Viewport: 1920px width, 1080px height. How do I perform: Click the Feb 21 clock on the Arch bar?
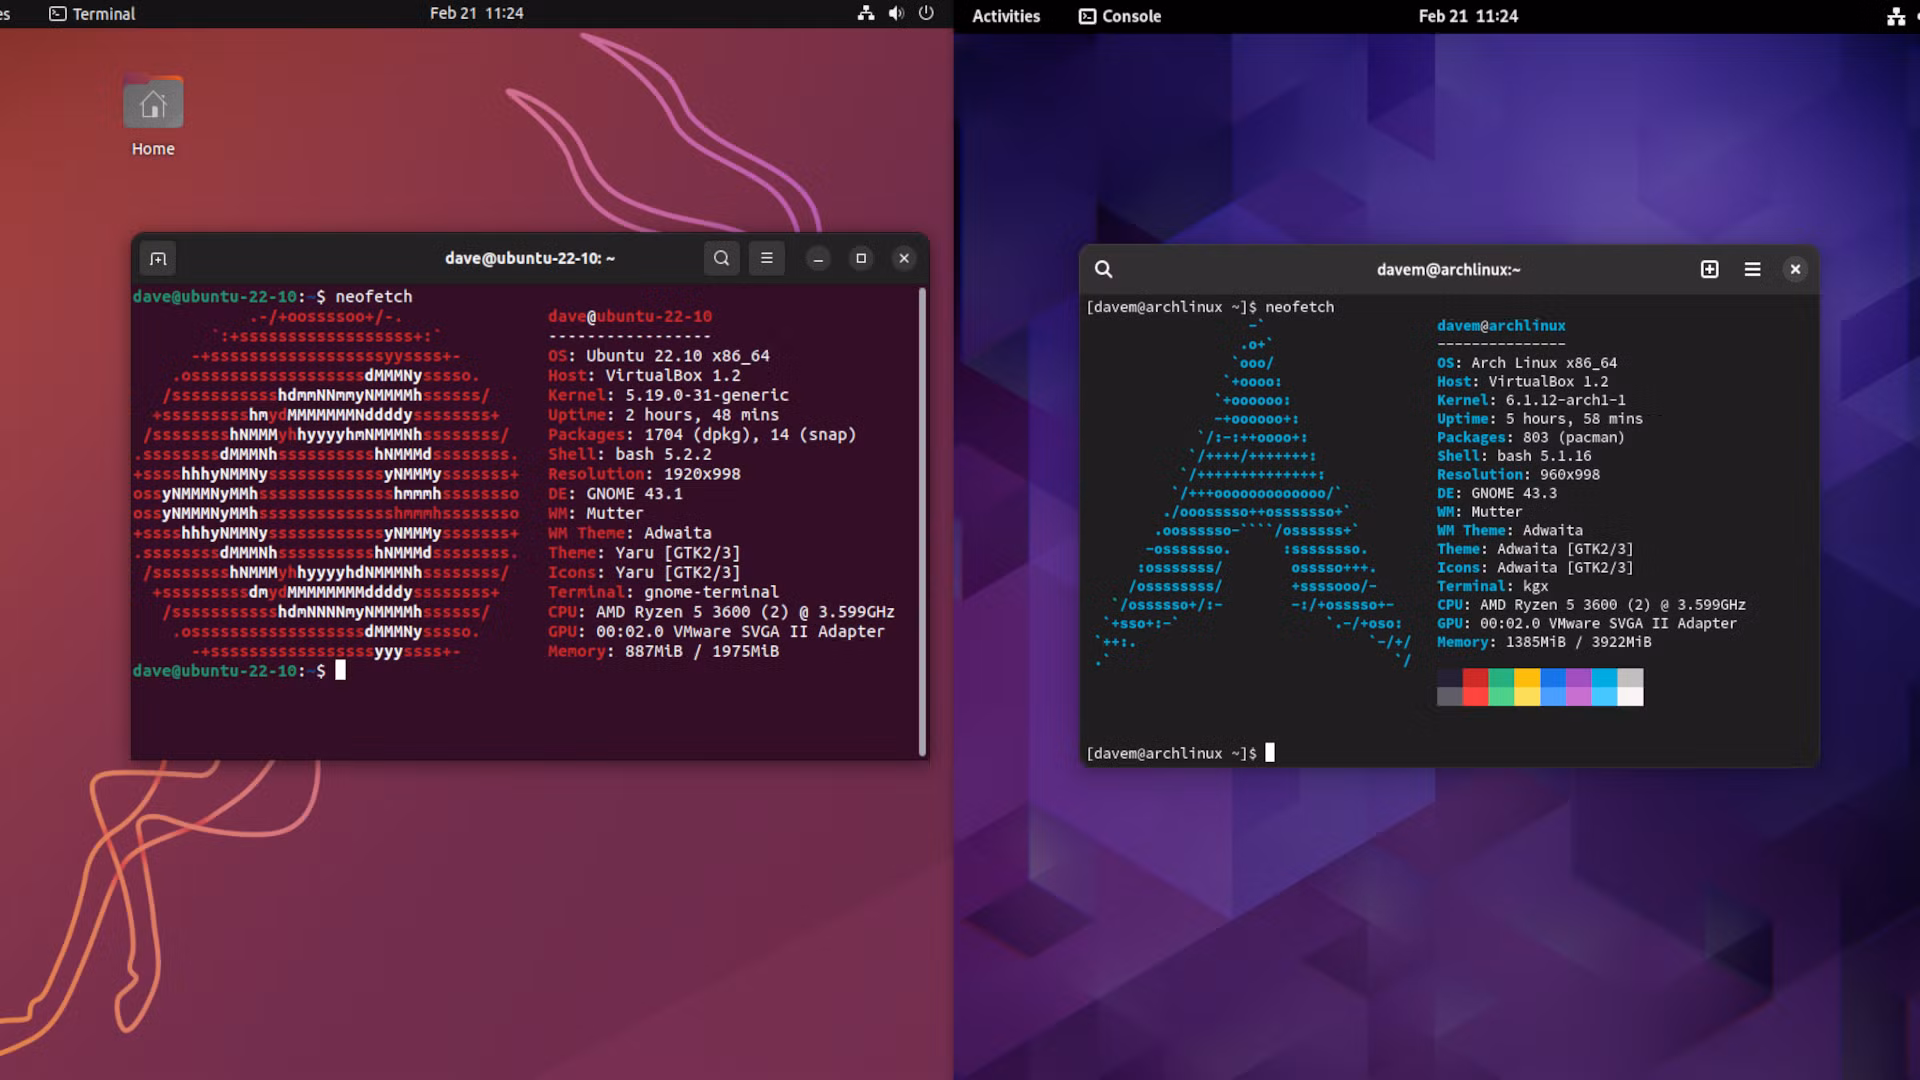click(x=1467, y=16)
